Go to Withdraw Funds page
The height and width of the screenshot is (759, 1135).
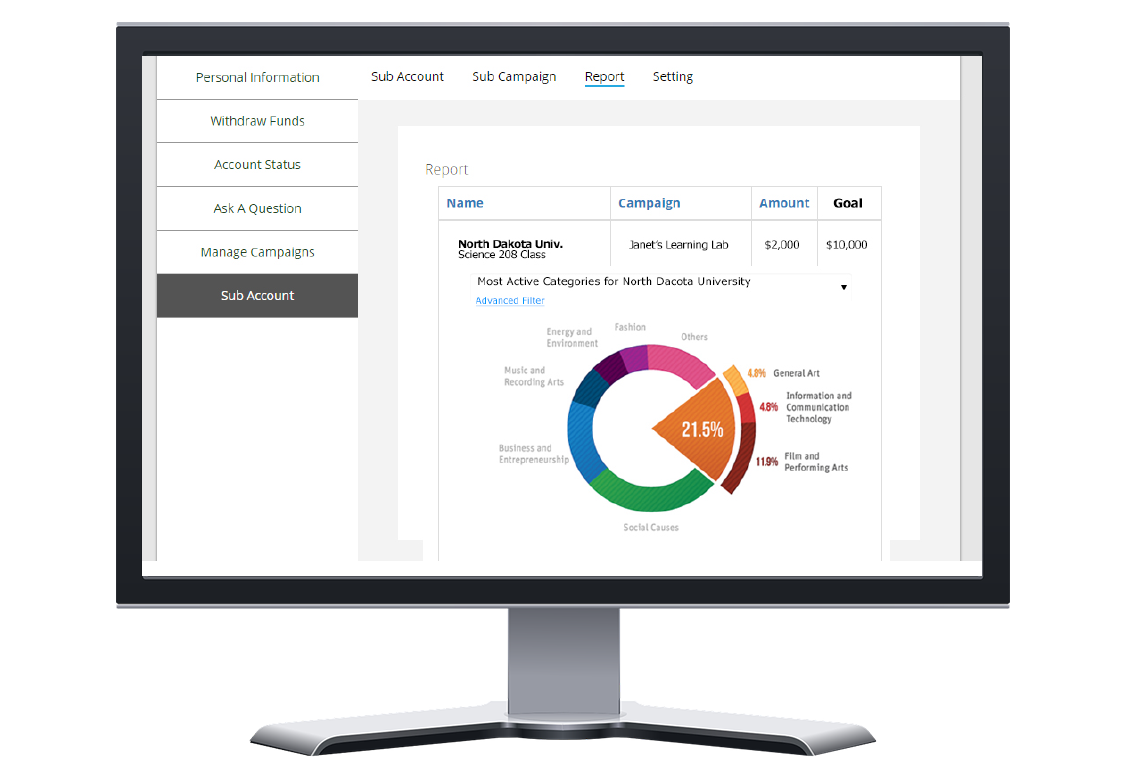click(257, 121)
